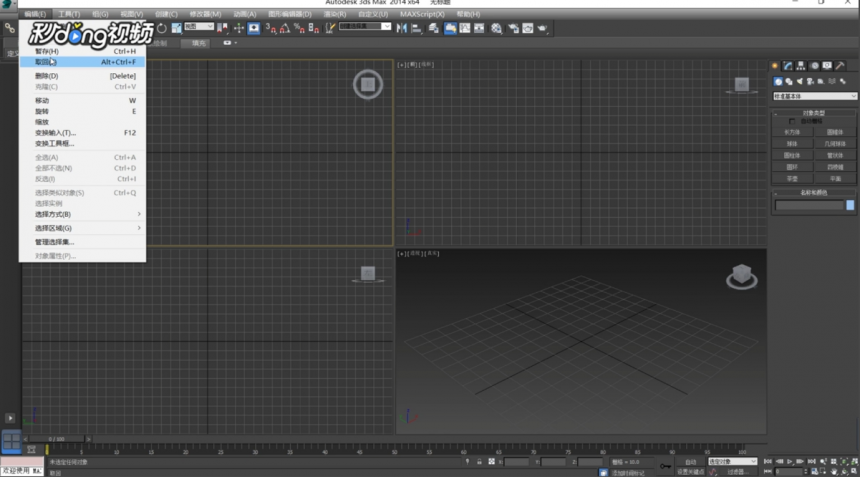
Task: Click the time slider 0 / 100 handle
Action: [56, 439]
